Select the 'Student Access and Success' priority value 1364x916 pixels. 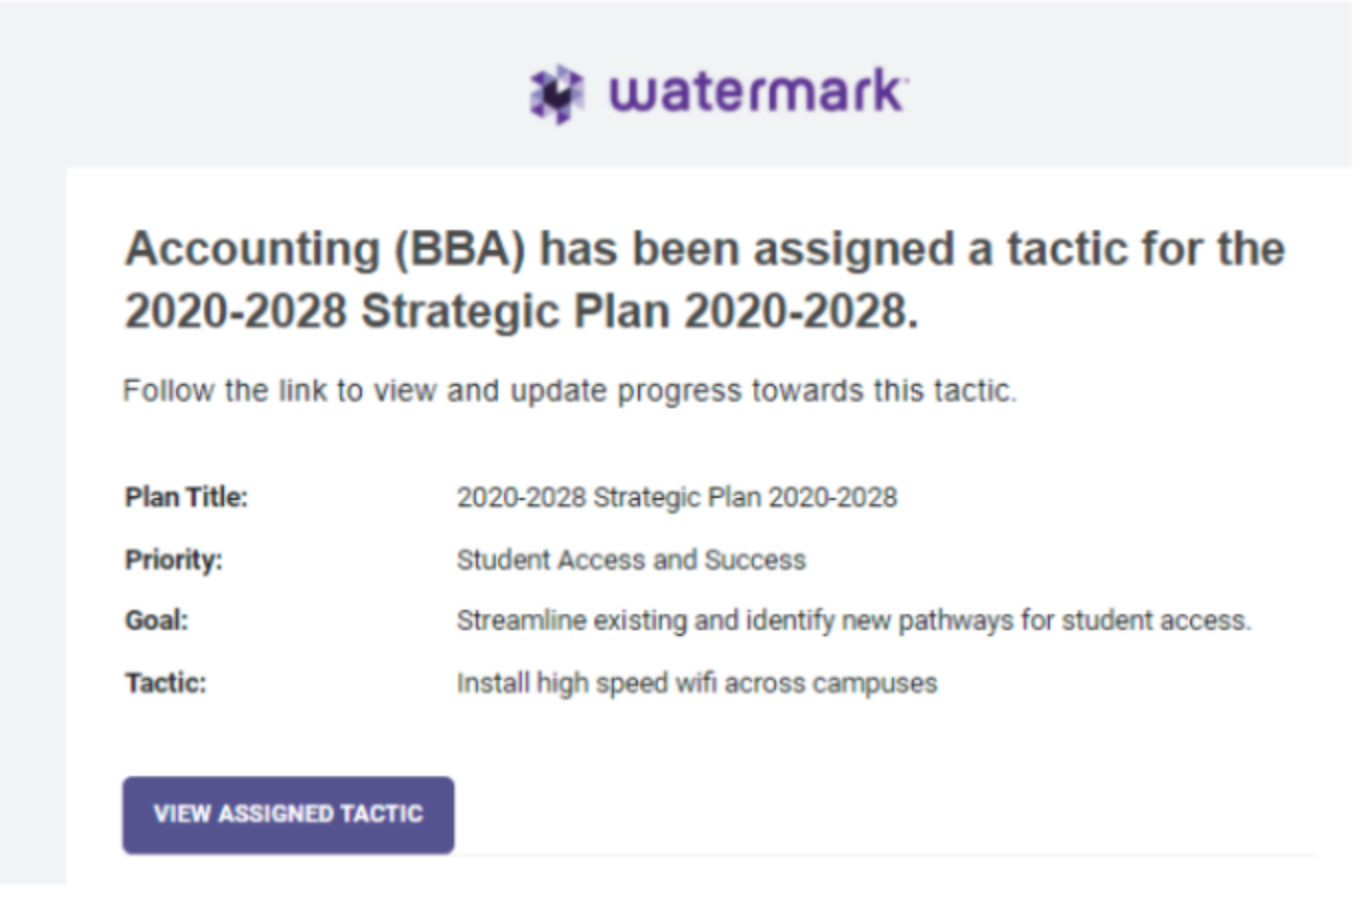coord(631,559)
